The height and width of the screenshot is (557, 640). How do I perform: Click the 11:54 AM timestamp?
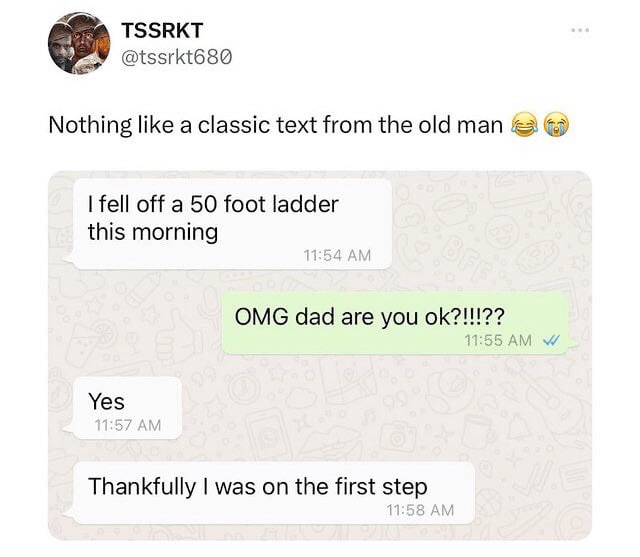tap(337, 255)
